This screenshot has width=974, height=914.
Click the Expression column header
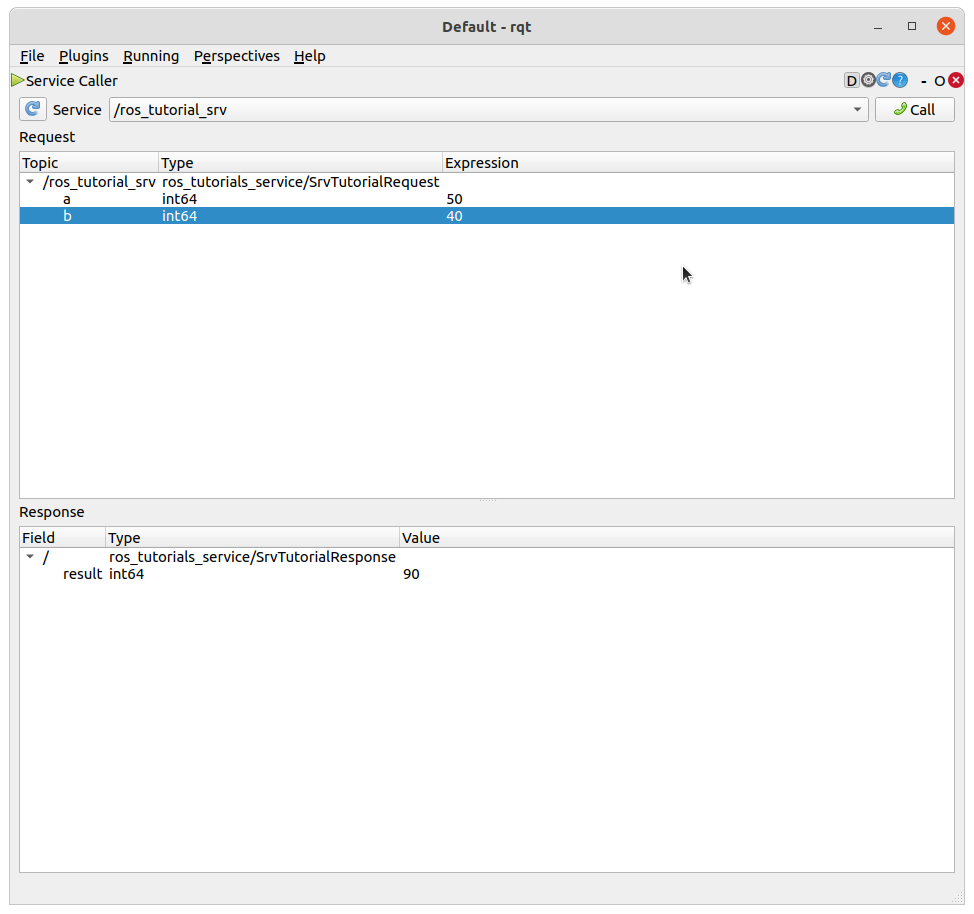698,163
